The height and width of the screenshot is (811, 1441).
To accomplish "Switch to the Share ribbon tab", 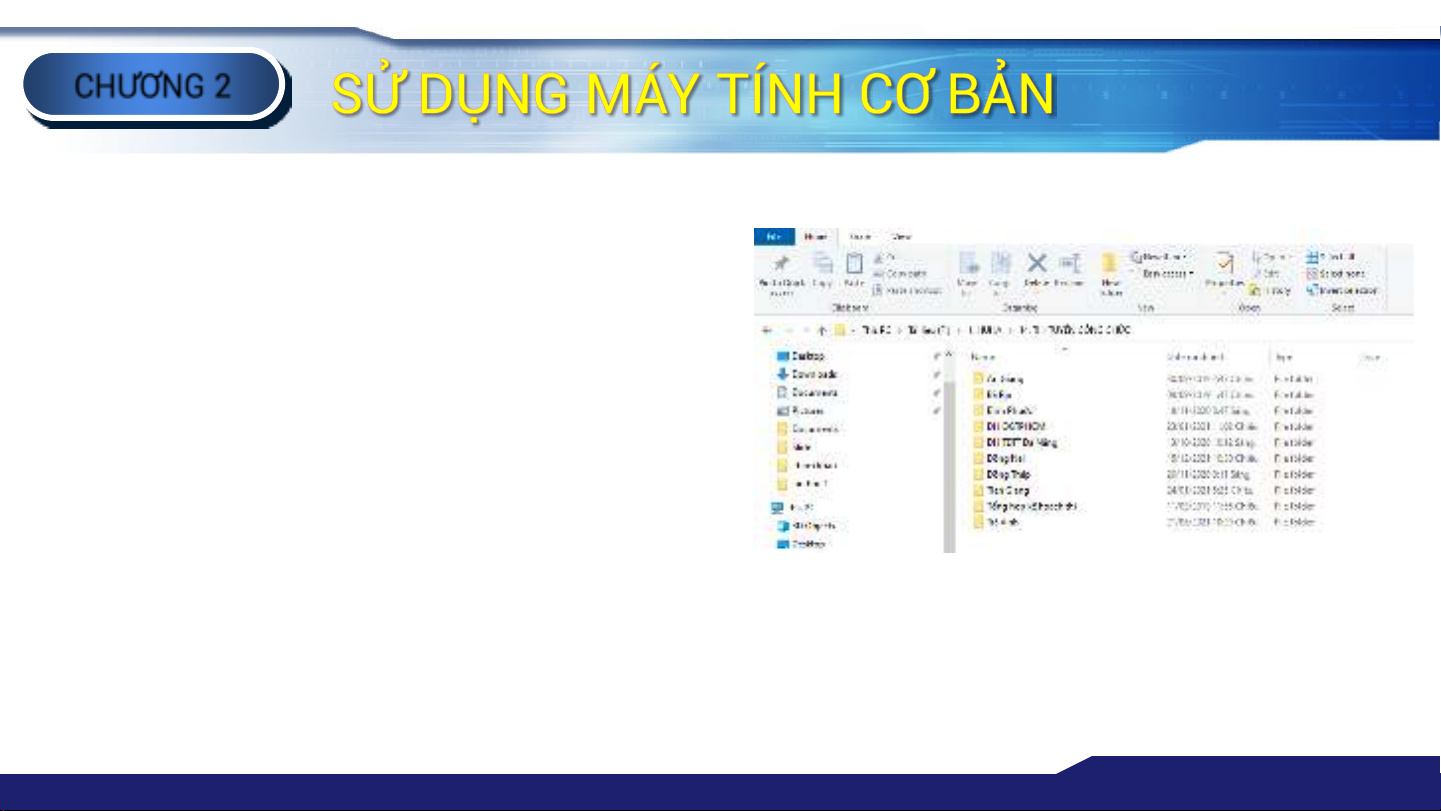I will tap(860, 237).
